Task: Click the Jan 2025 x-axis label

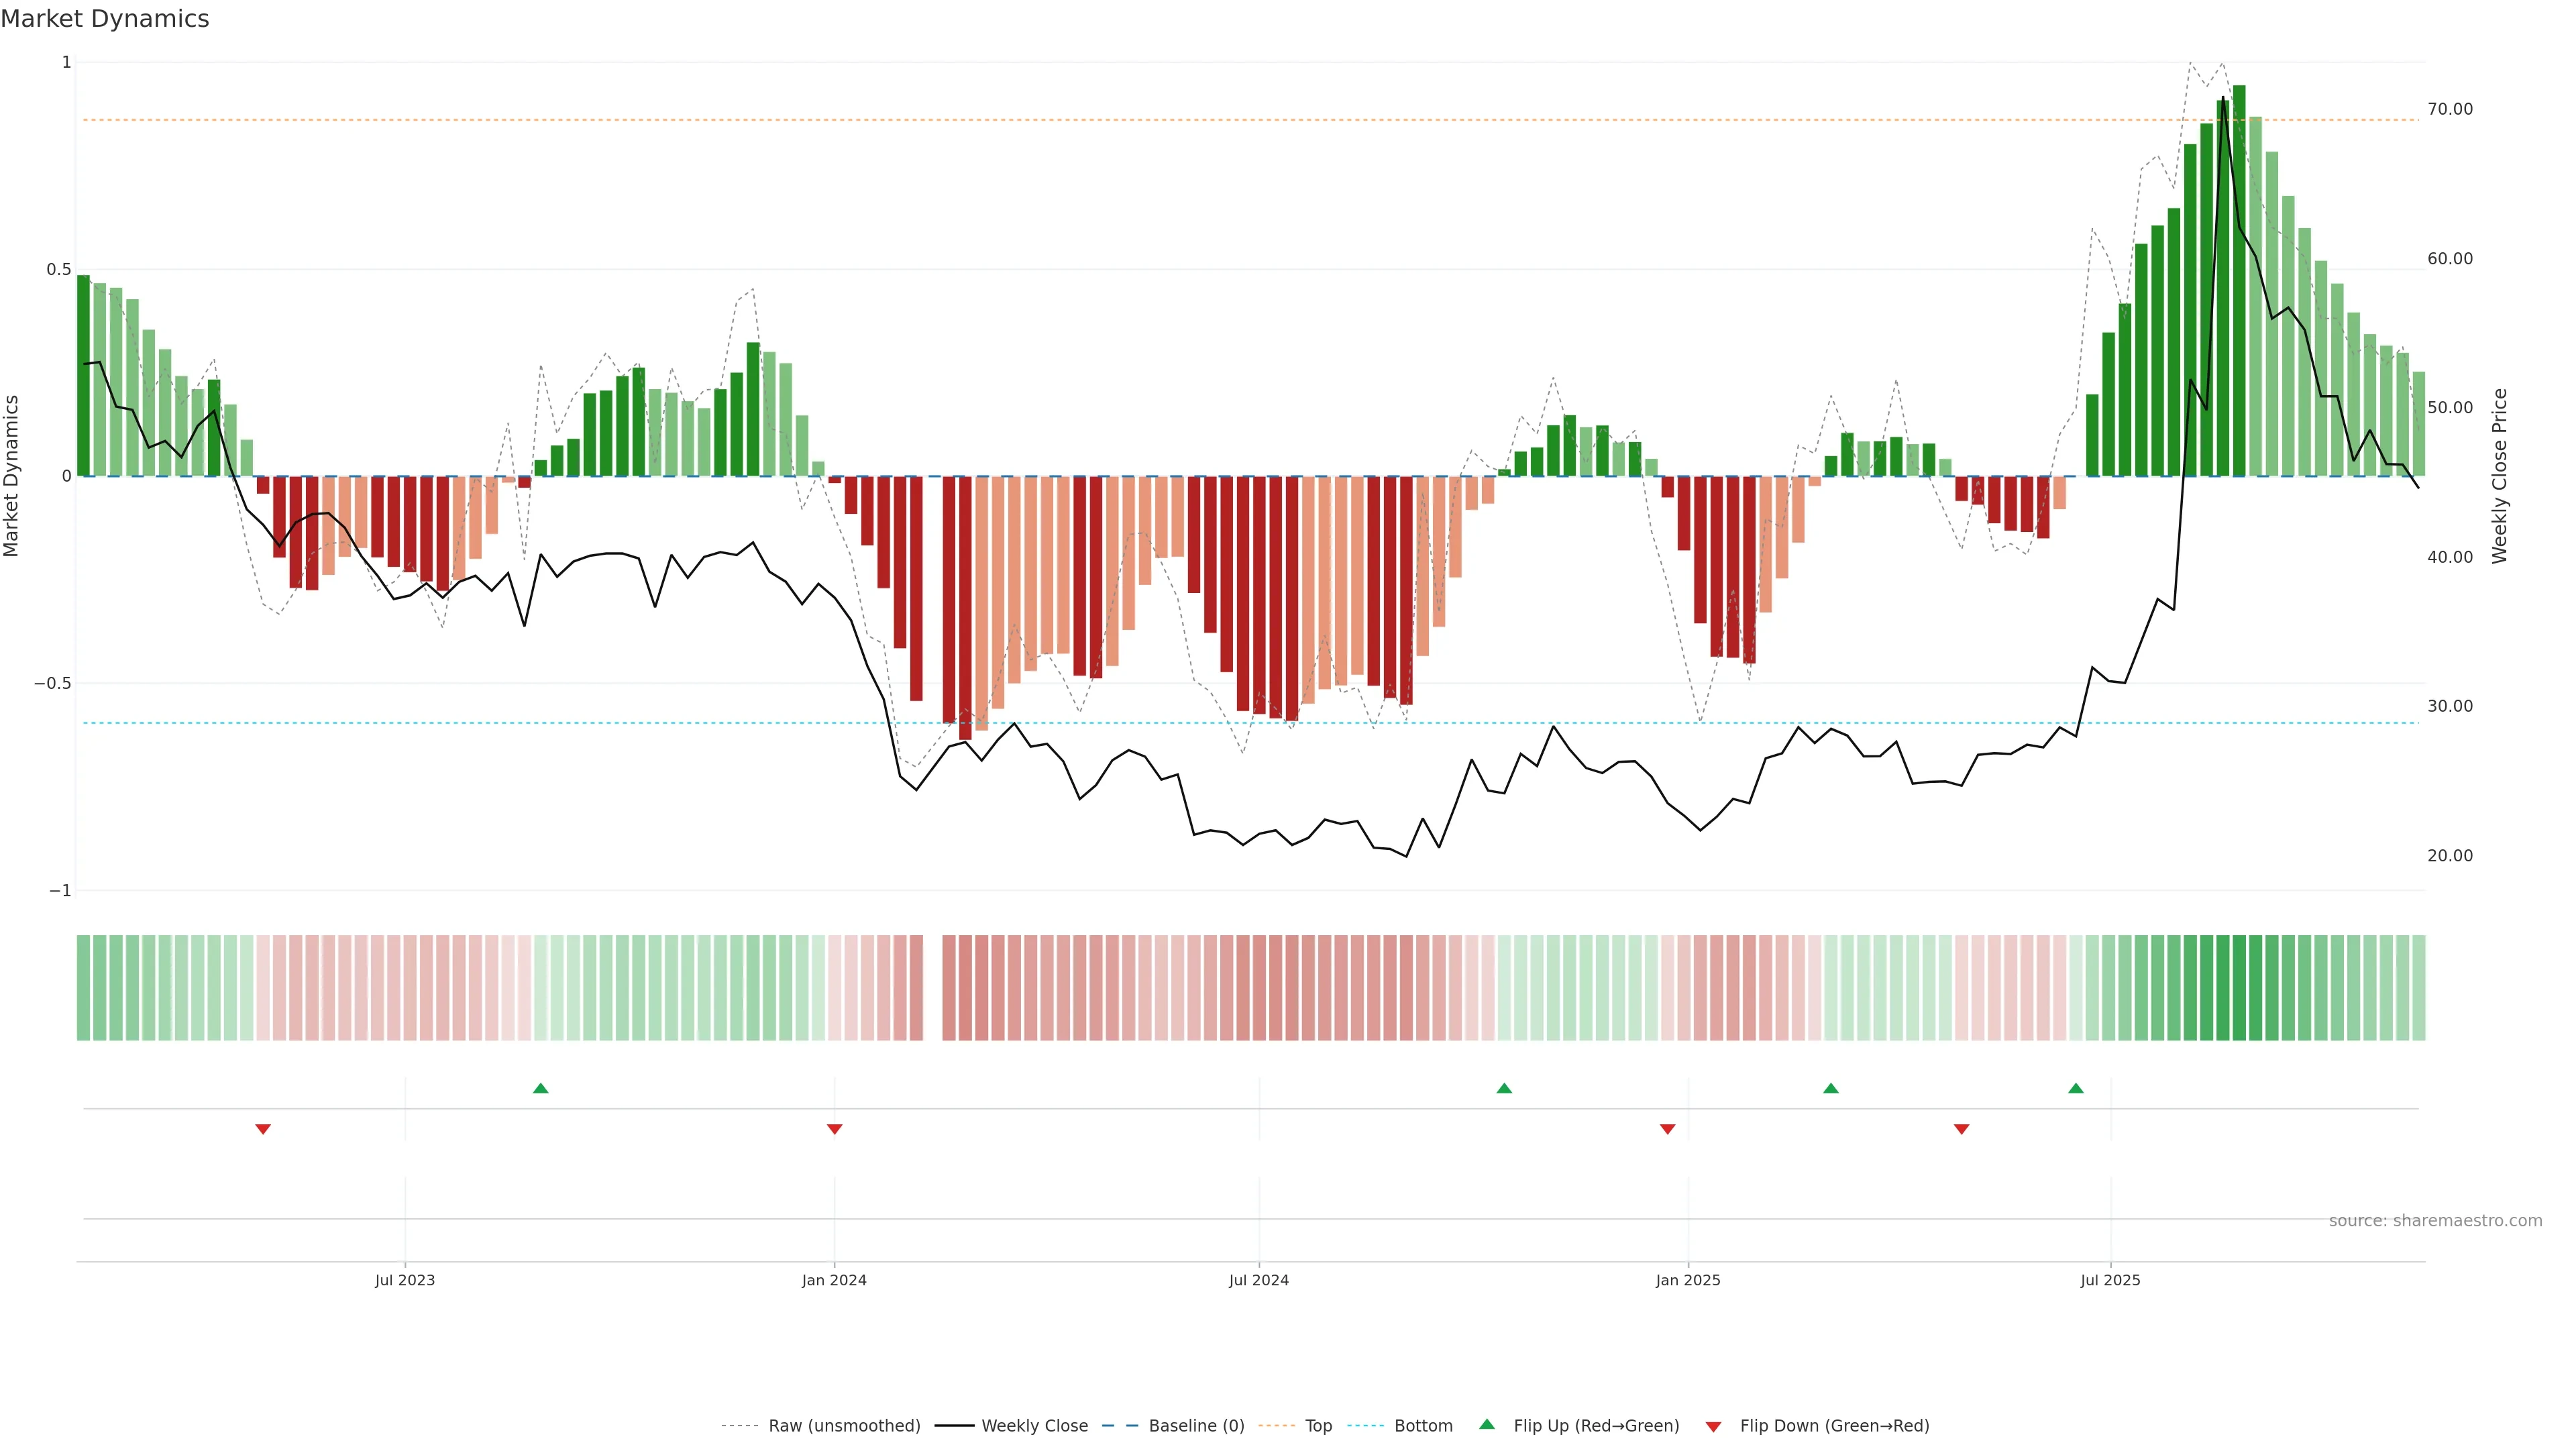Action: point(1688,1280)
